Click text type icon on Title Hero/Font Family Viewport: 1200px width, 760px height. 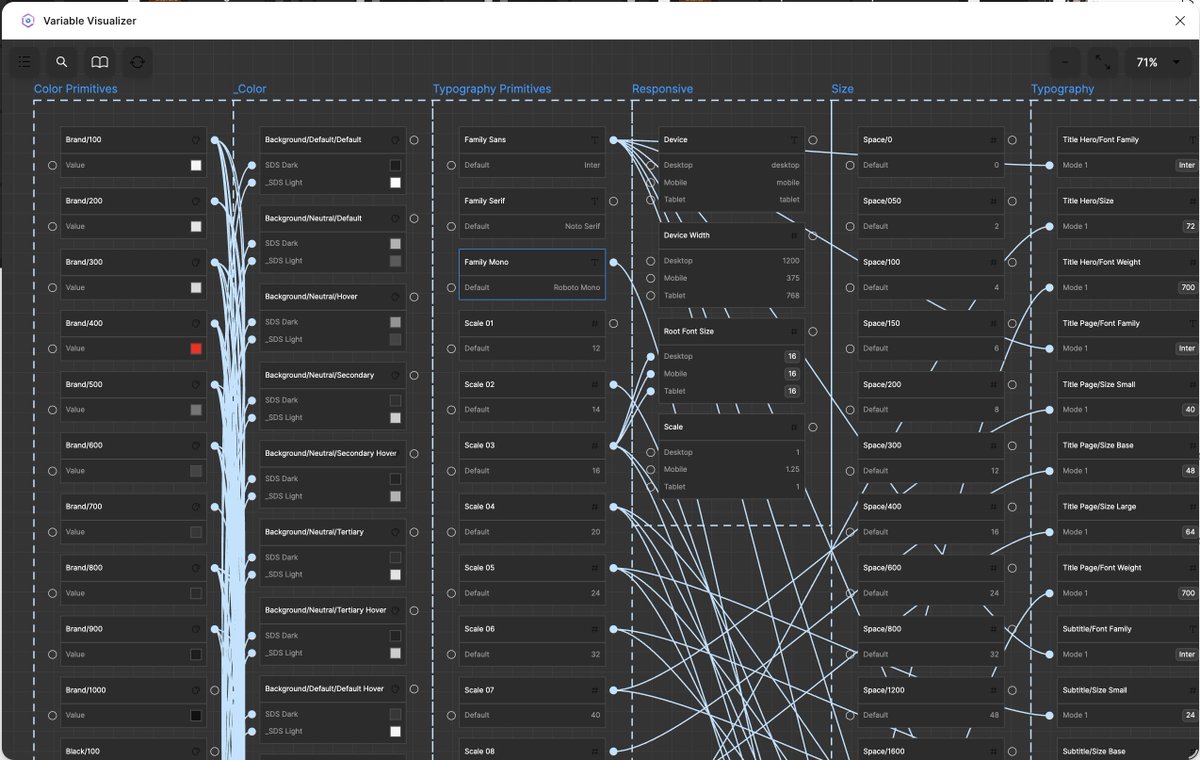point(1192,140)
